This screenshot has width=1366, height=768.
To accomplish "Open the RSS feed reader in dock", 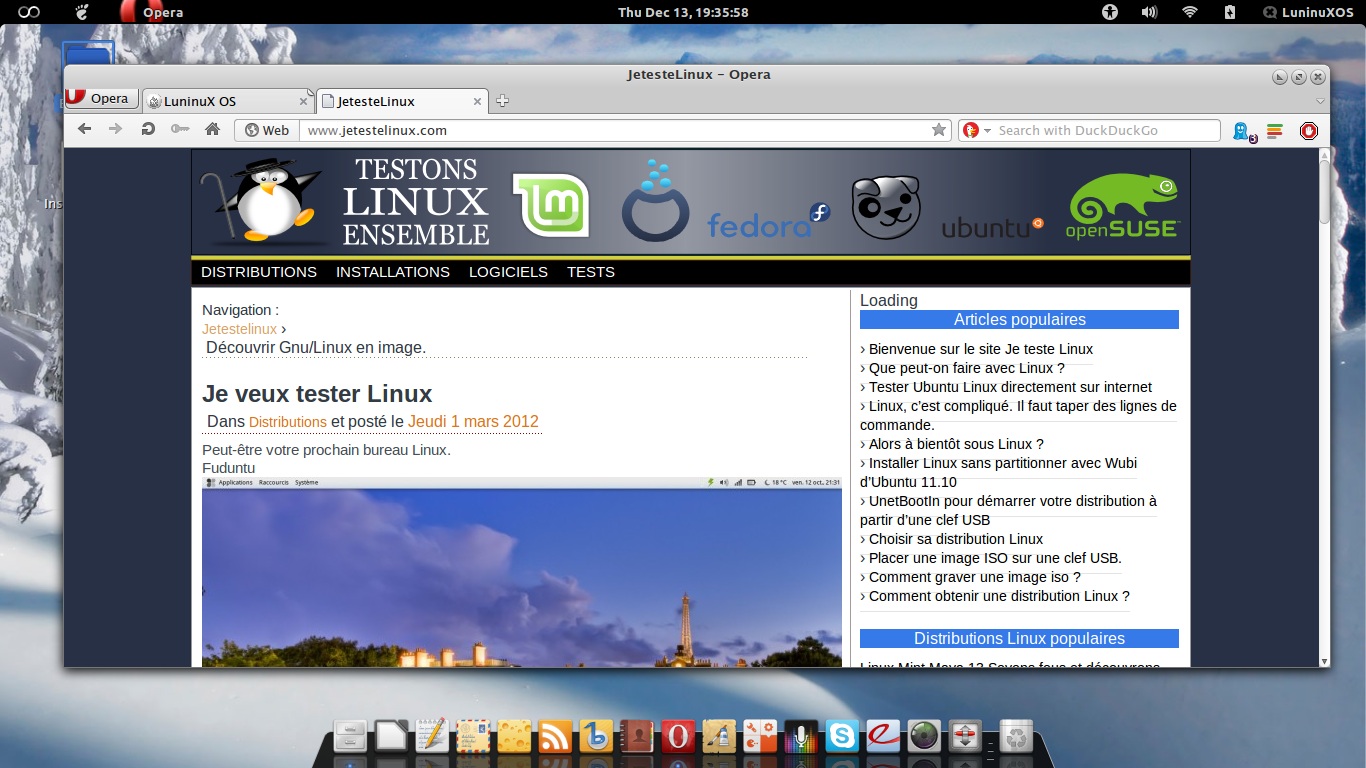I will [555, 737].
